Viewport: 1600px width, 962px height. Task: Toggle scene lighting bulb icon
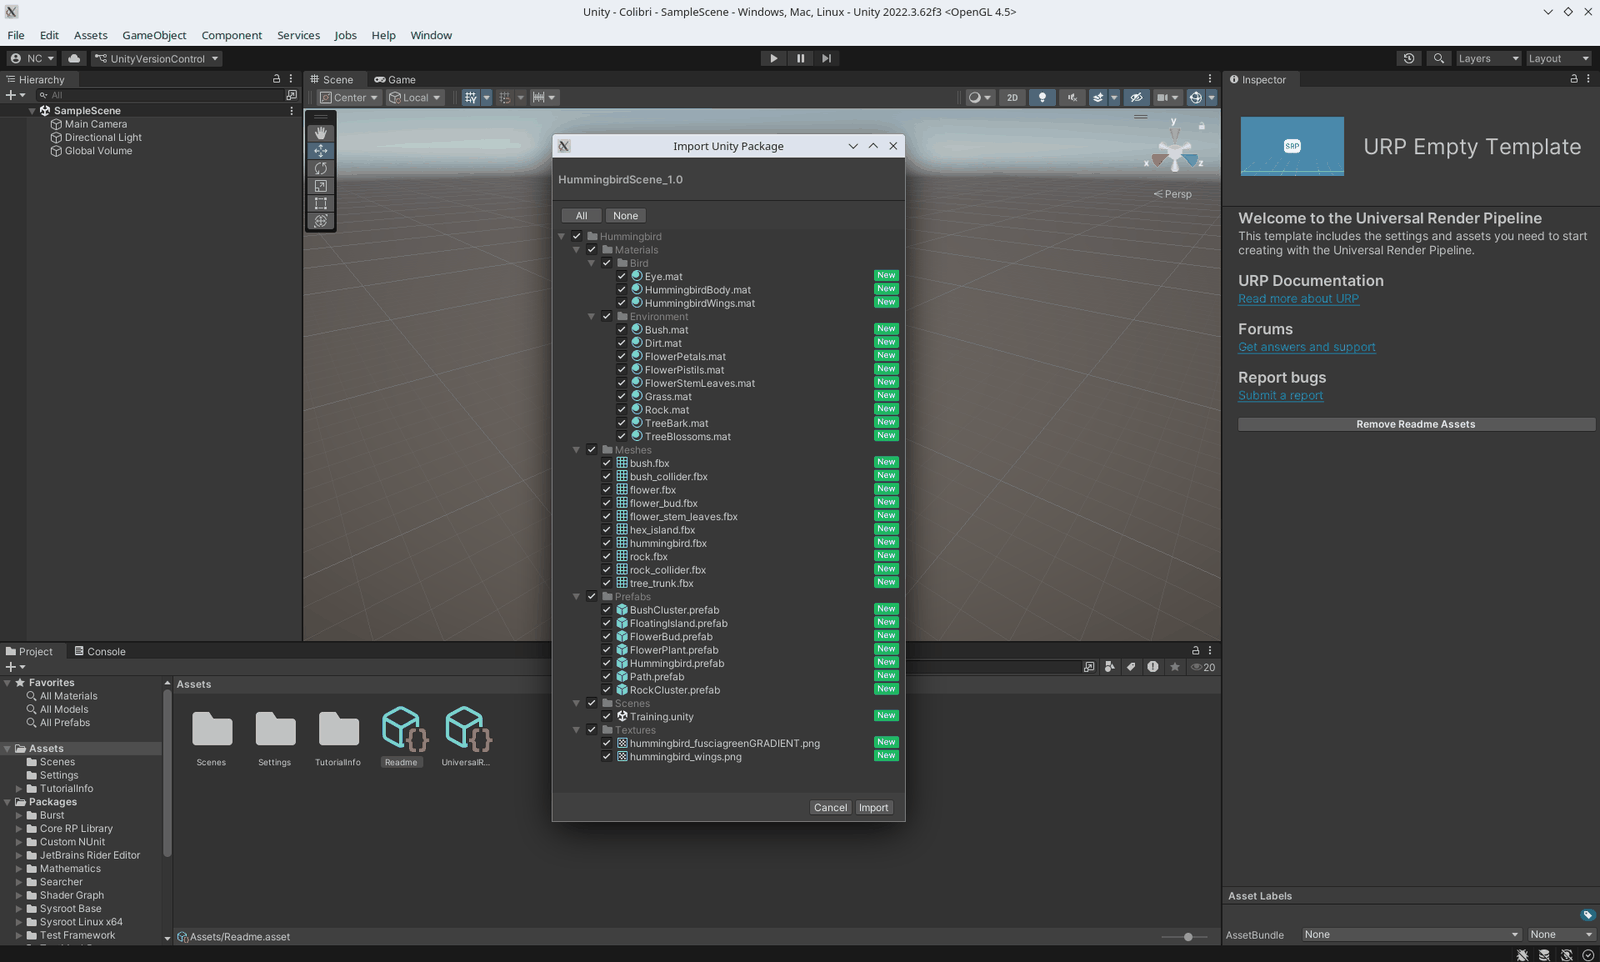tap(1042, 97)
